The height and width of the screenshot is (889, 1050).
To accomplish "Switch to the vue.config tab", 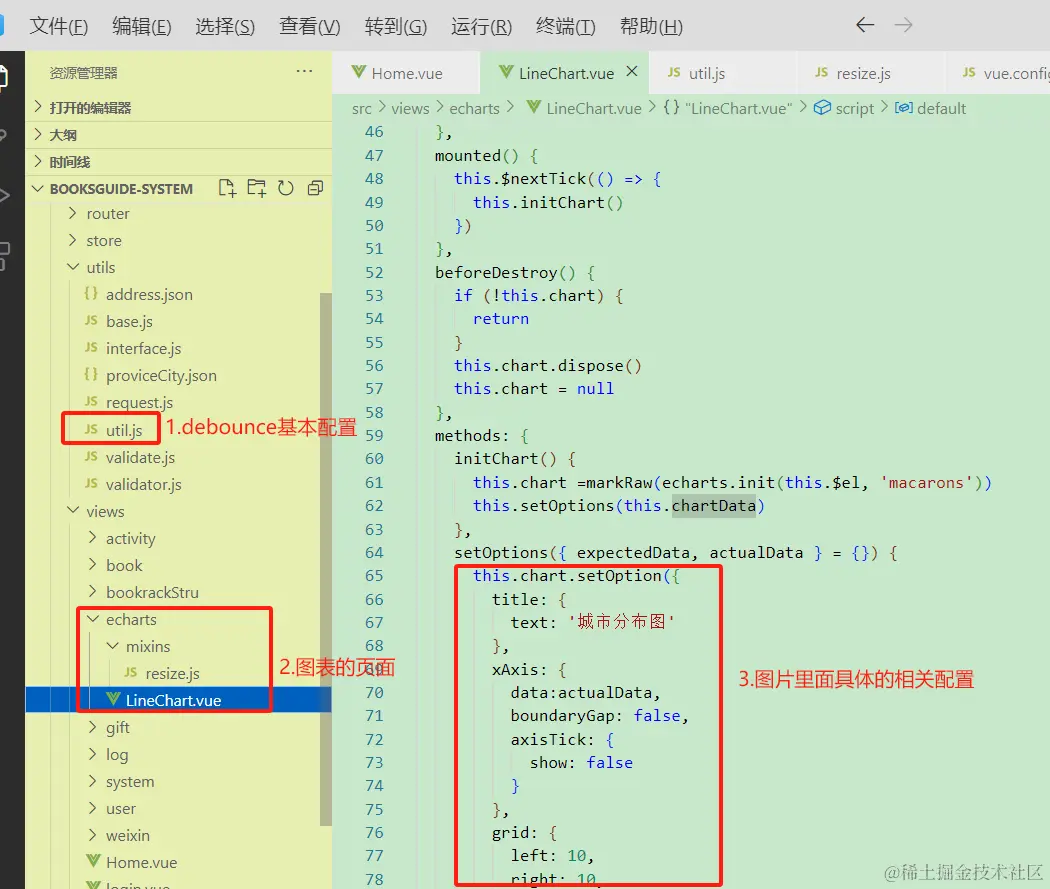I will pyautogui.click(x=998, y=73).
